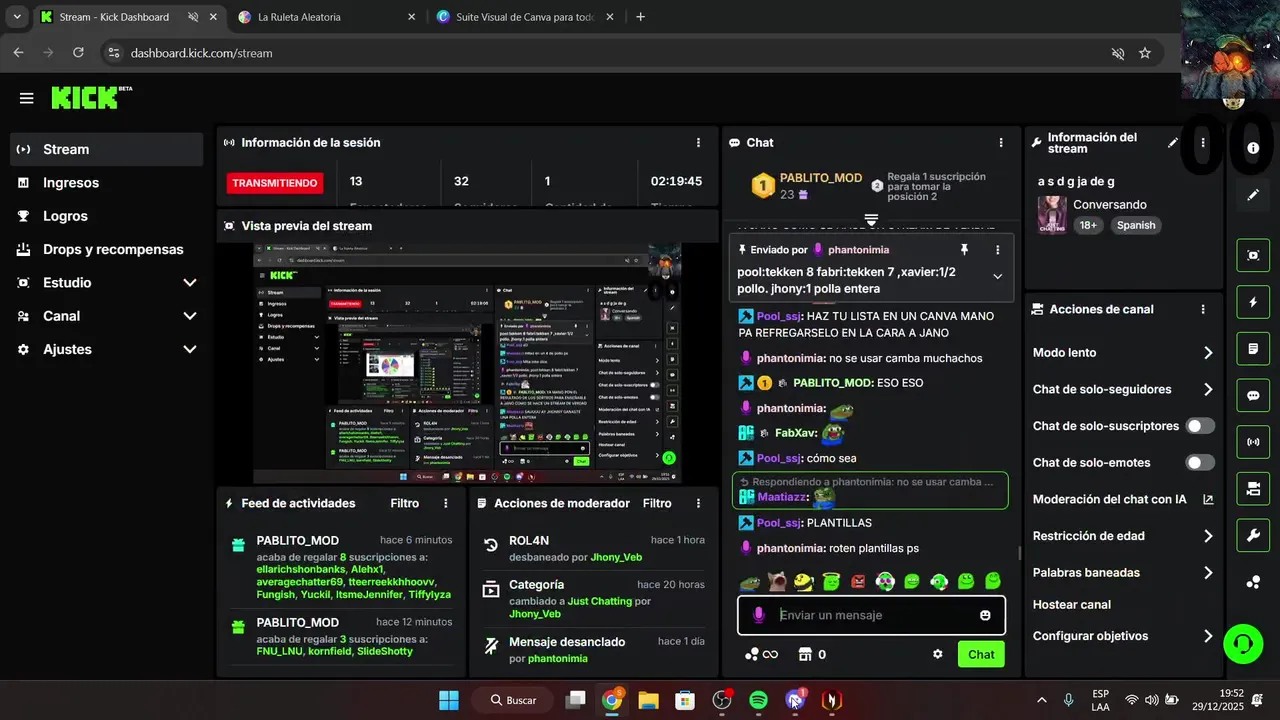Open the Just Chatting category link
The height and width of the screenshot is (720, 1280).
click(600, 601)
